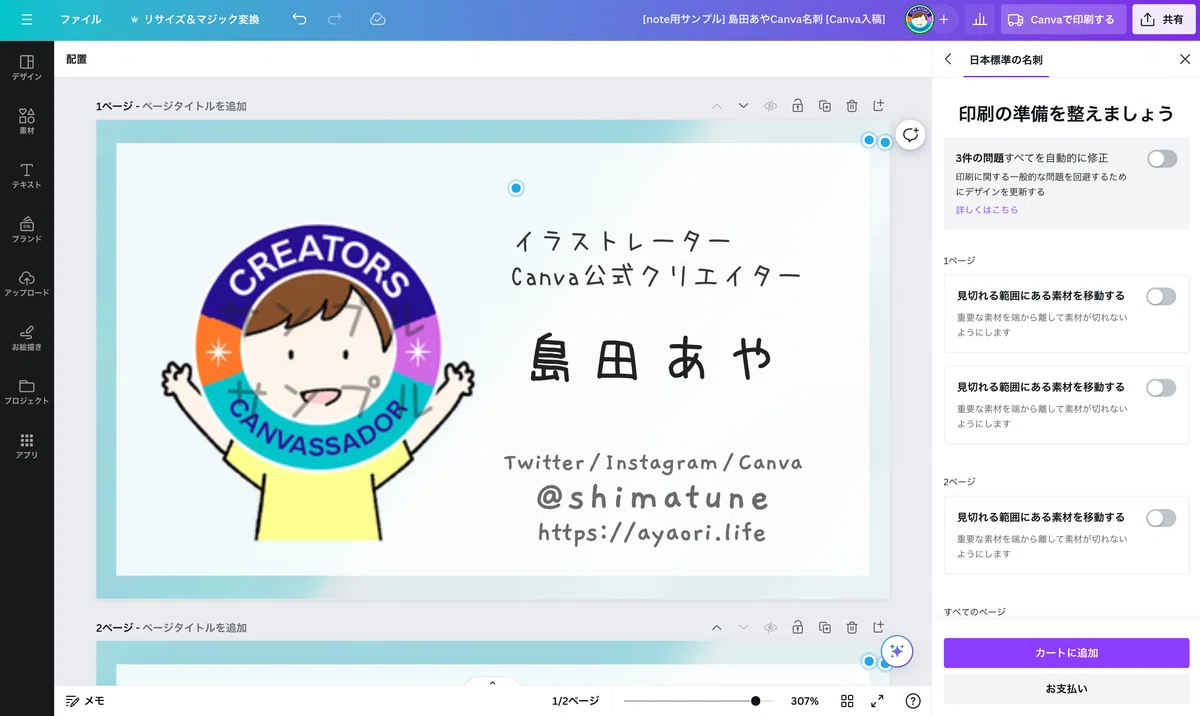Screen dimensions: 1200x716
Task: Adjust the zoom slider handle
Action: click(755, 701)
